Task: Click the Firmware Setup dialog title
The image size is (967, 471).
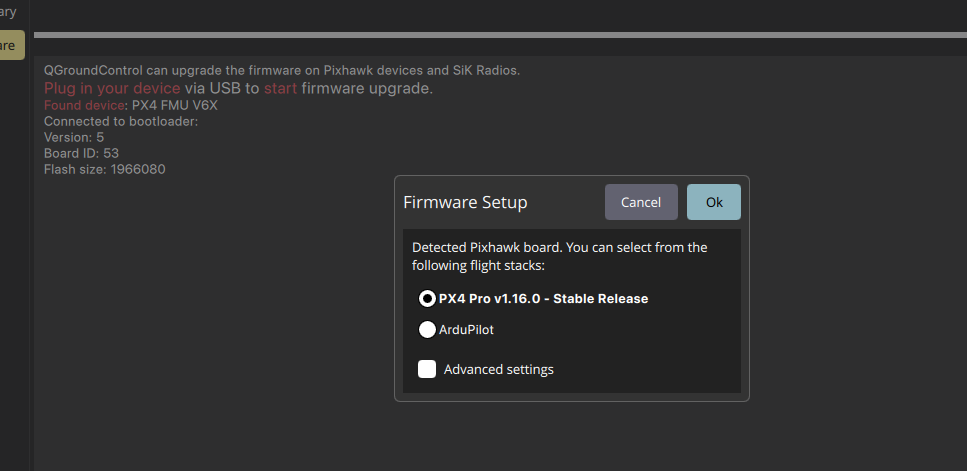Action: click(x=465, y=203)
